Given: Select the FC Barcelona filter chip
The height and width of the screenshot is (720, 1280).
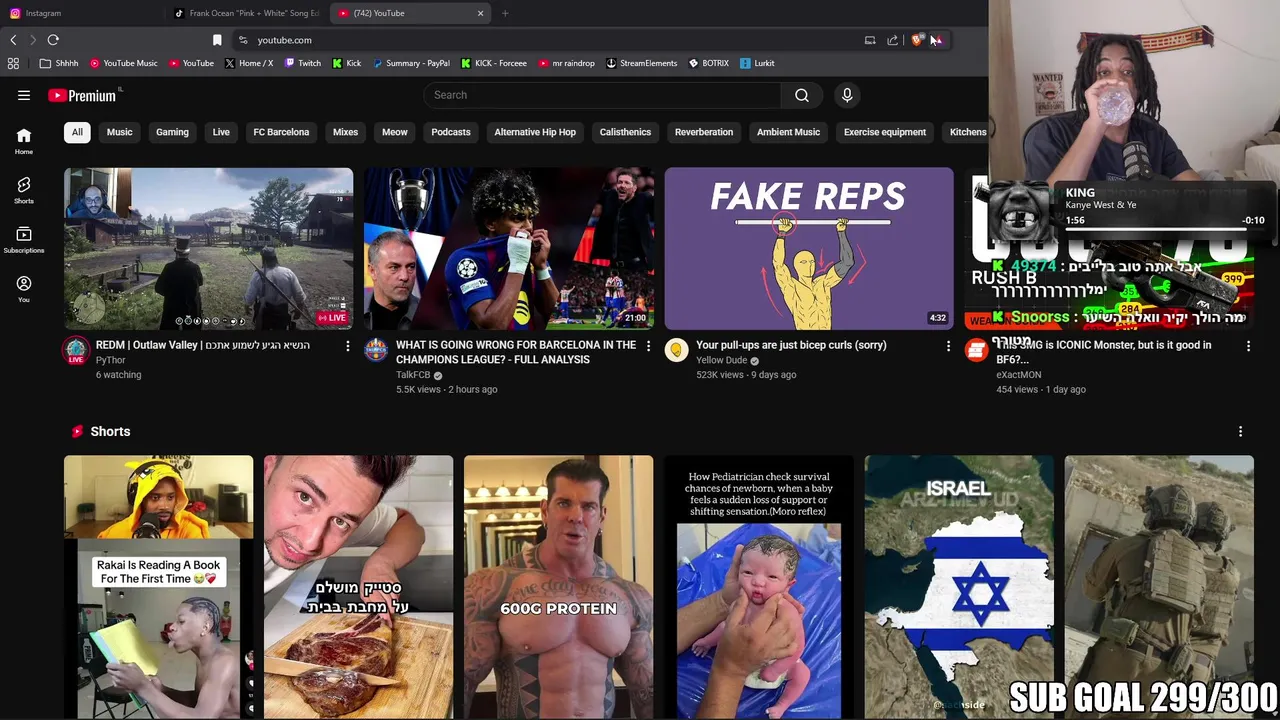Looking at the screenshot, I should pyautogui.click(x=281, y=132).
